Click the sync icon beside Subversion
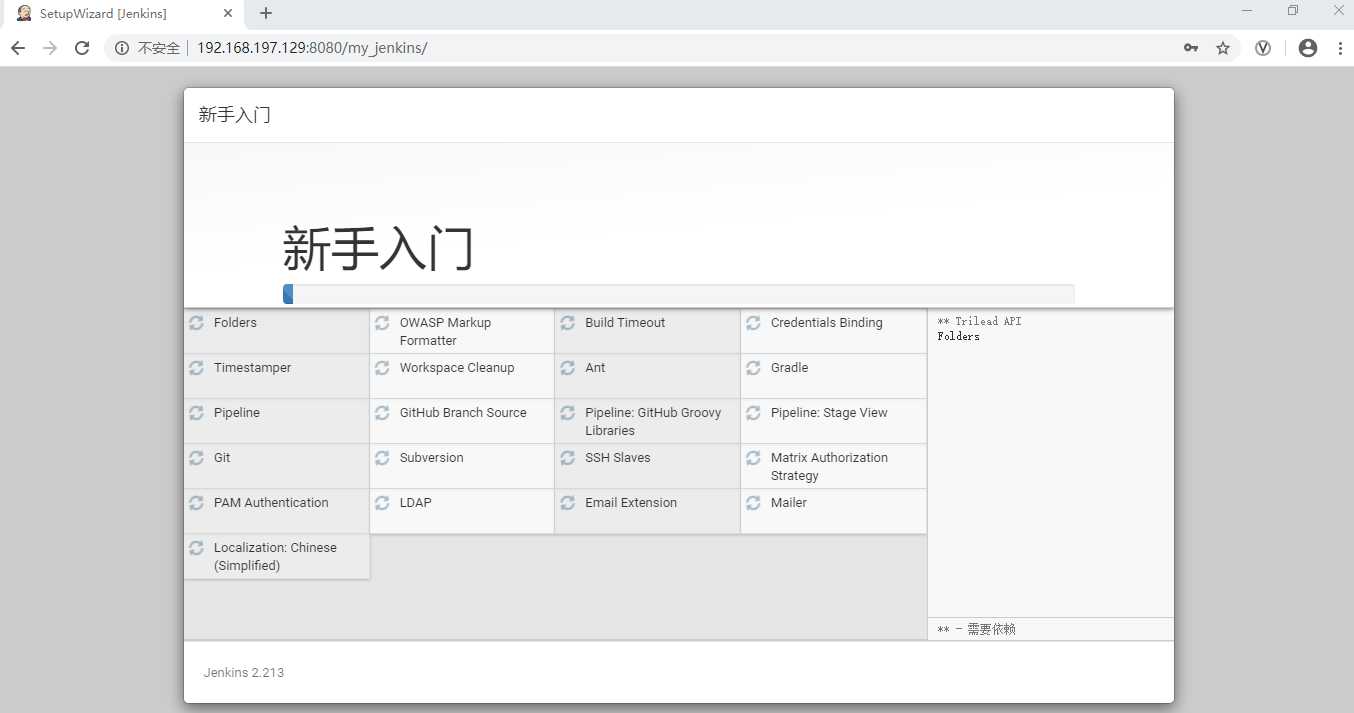Screen dimensions: 1354x713 click(382, 458)
